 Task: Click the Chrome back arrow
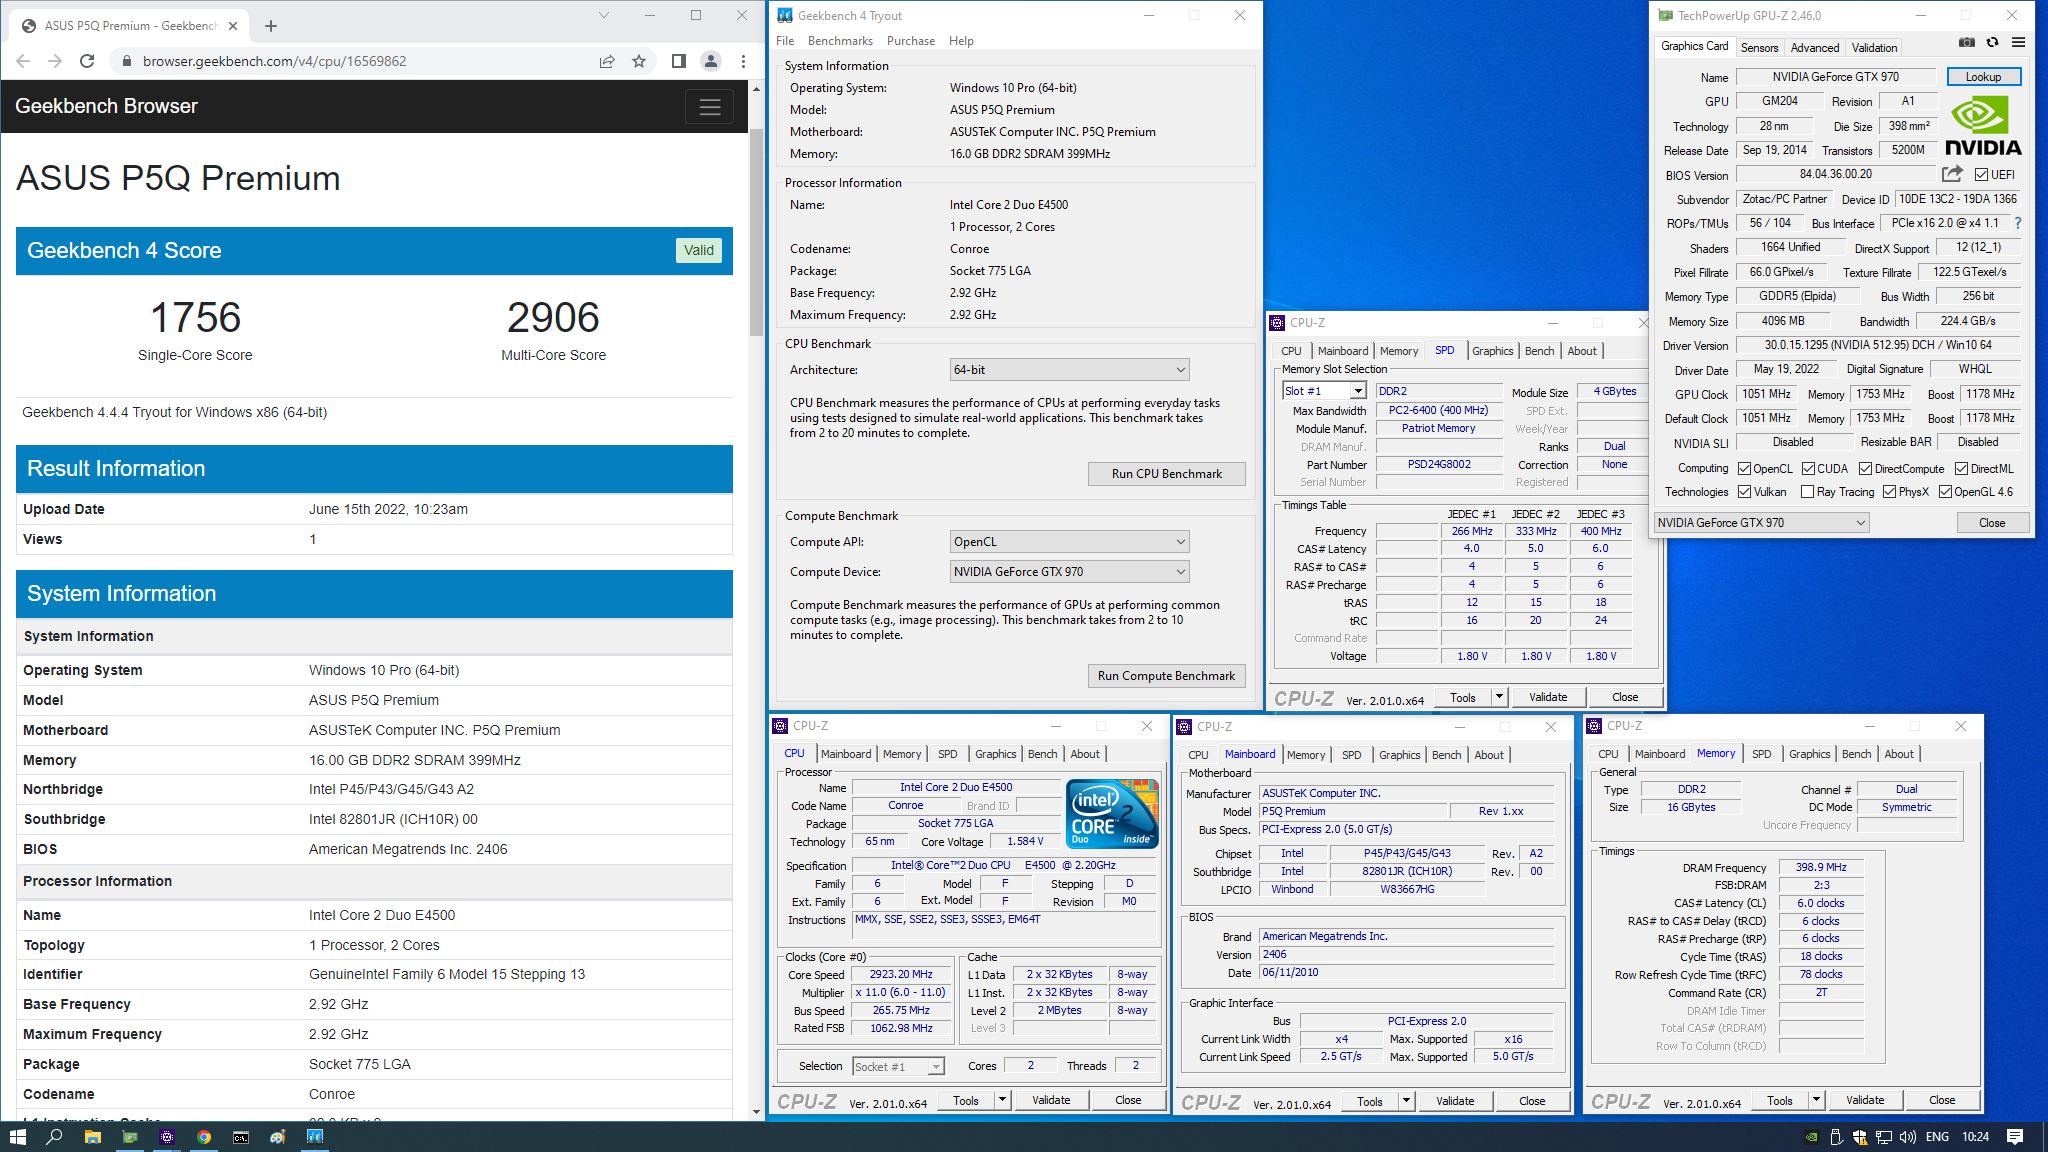pos(23,61)
